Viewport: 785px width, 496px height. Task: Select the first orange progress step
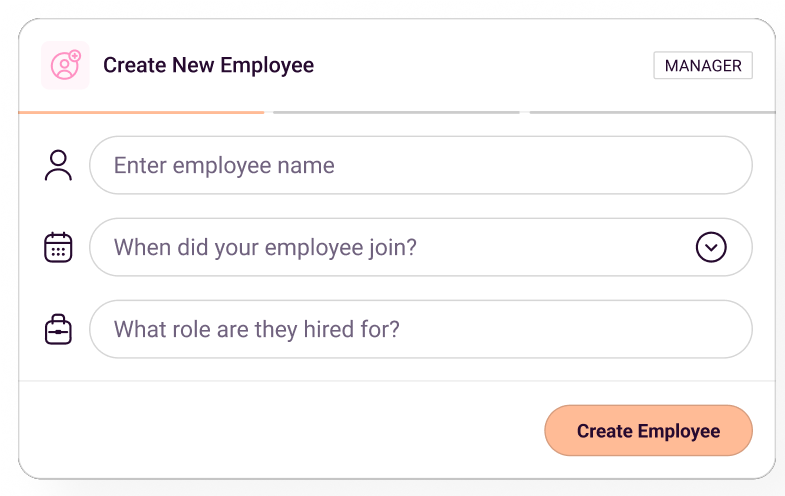coord(141,112)
